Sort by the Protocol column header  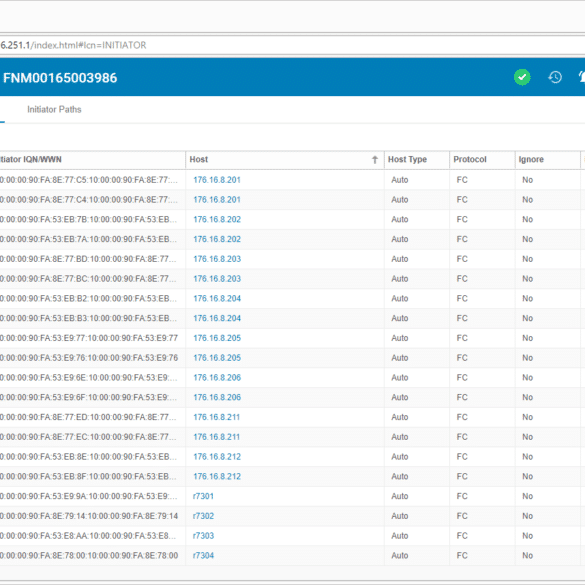pos(470,159)
